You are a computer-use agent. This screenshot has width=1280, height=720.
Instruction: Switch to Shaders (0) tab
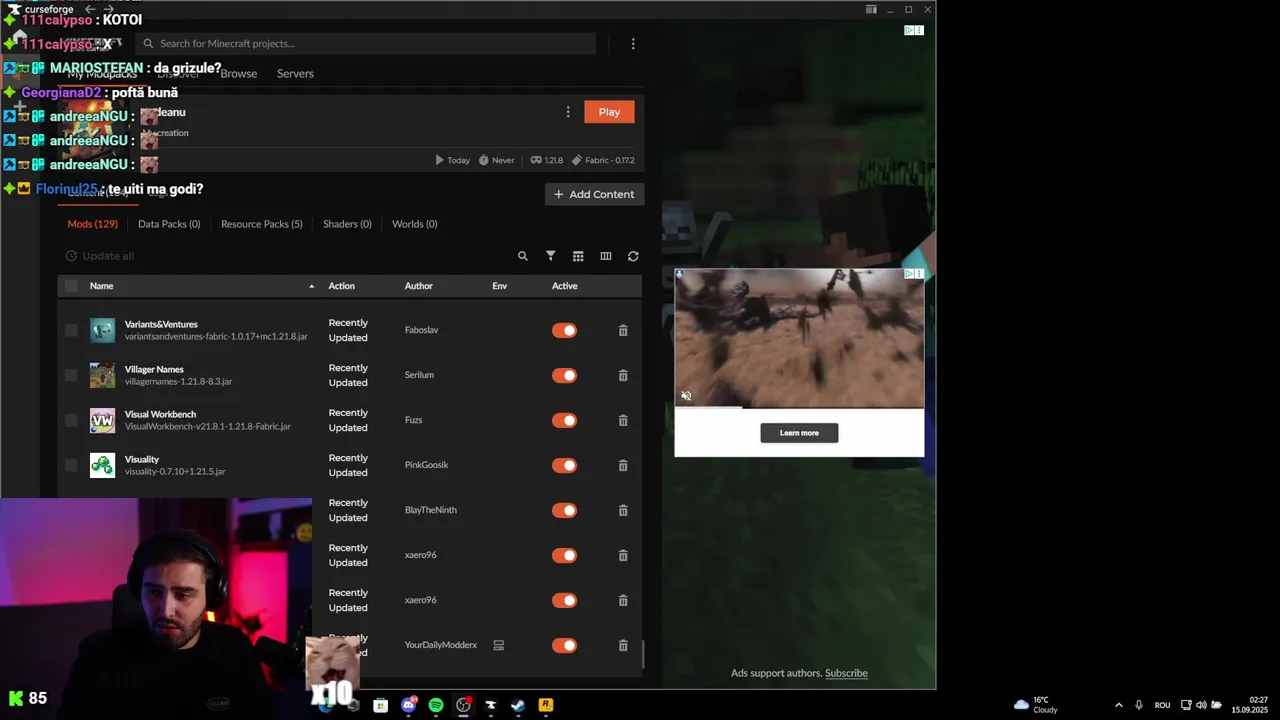pyautogui.click(x=347, y=224)
